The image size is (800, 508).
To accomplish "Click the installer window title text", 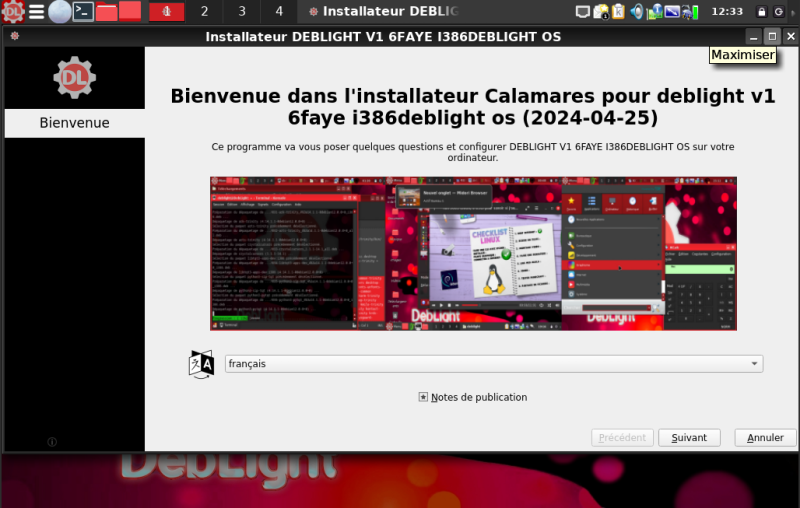I will click(383, 37).
